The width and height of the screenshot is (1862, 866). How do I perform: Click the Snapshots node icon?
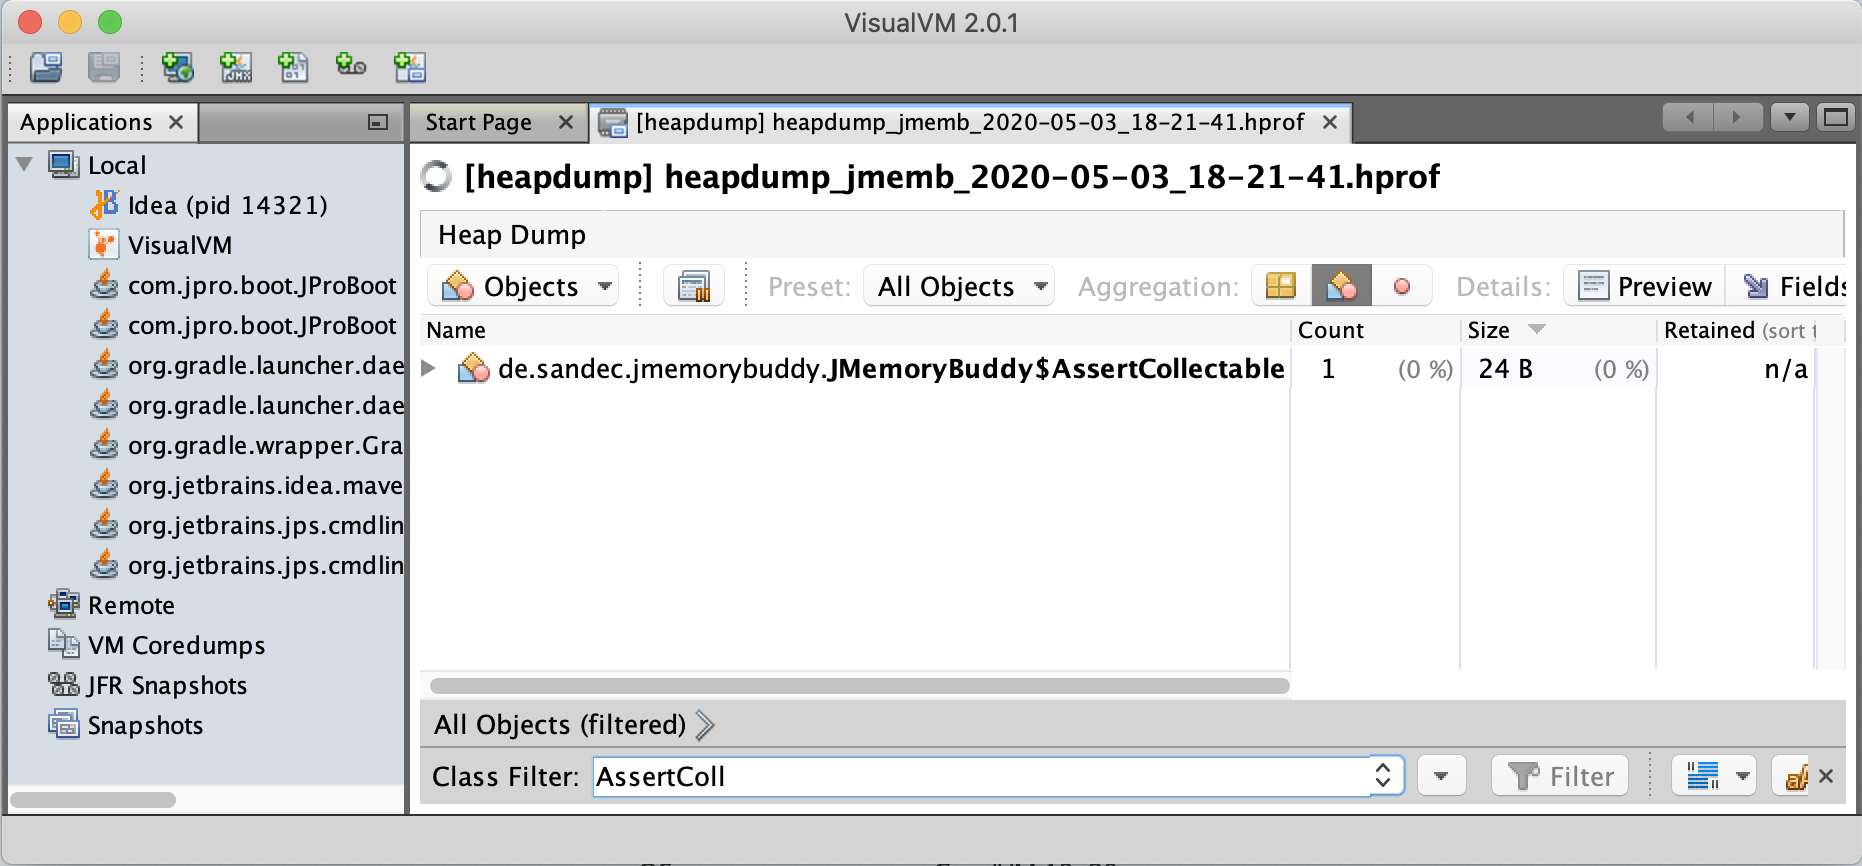tap(64, 724)
